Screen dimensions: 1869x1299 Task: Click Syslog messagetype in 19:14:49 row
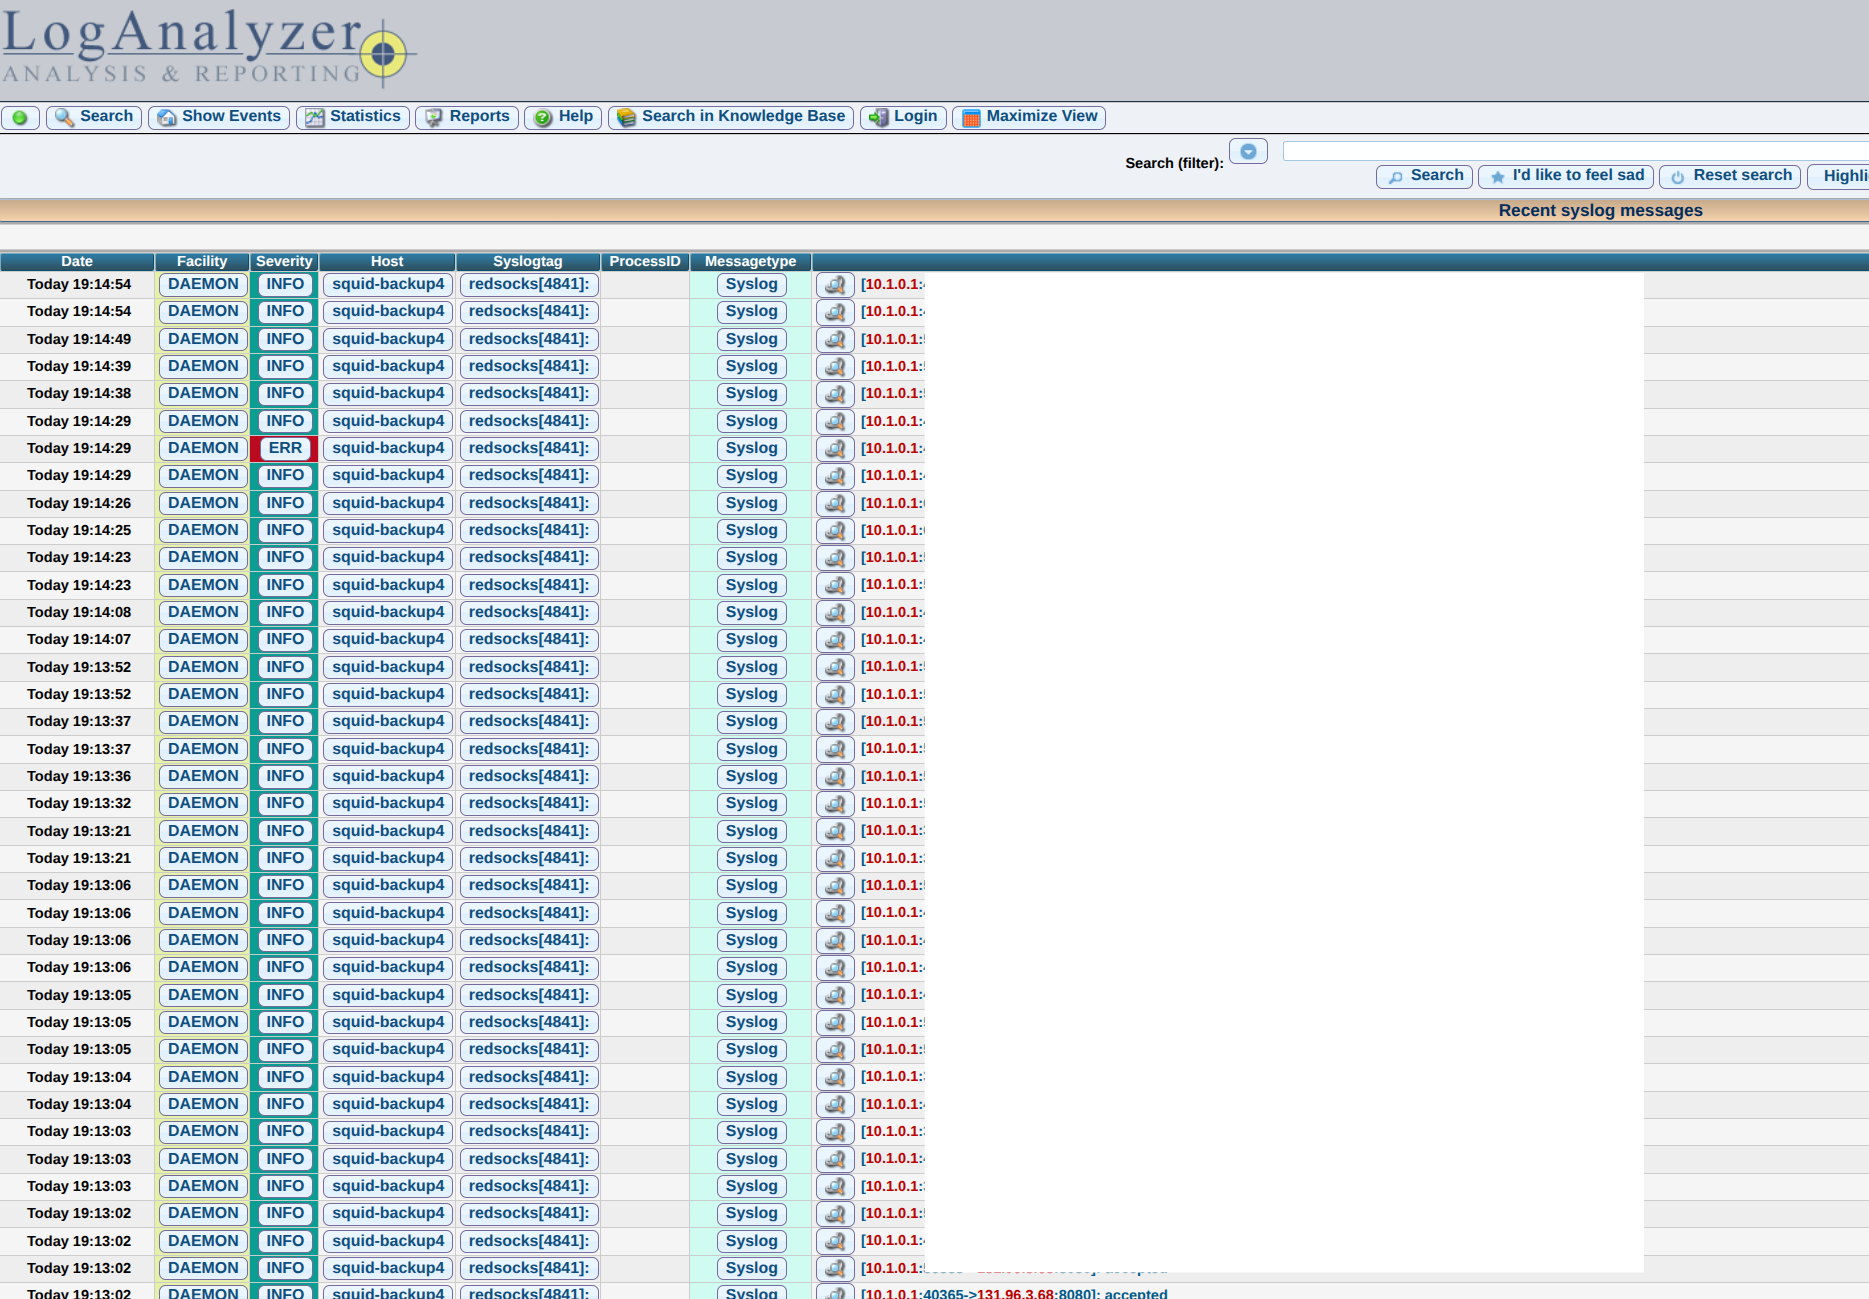[752, 340]
